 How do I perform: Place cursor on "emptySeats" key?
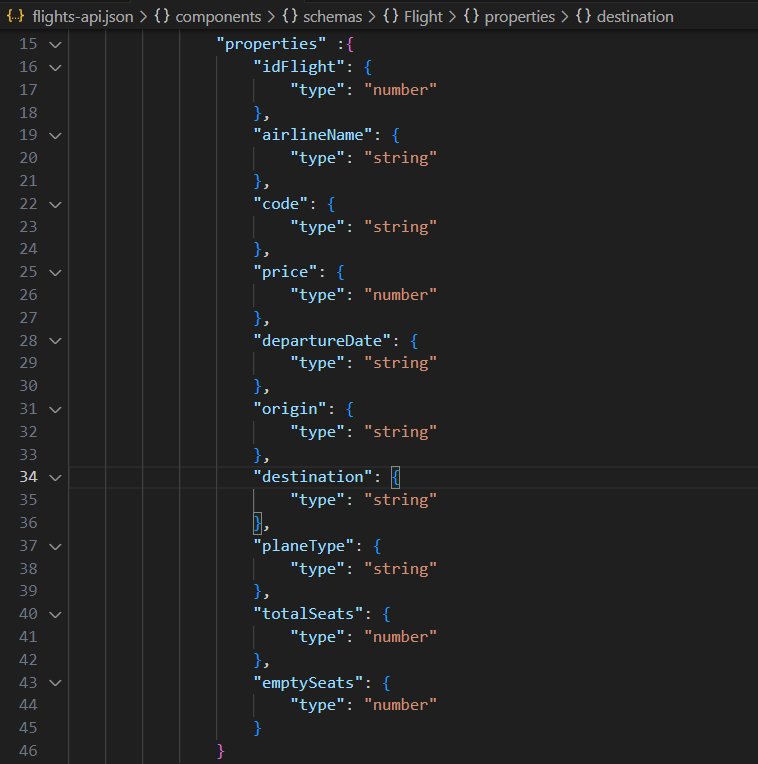tap(309, 683)
